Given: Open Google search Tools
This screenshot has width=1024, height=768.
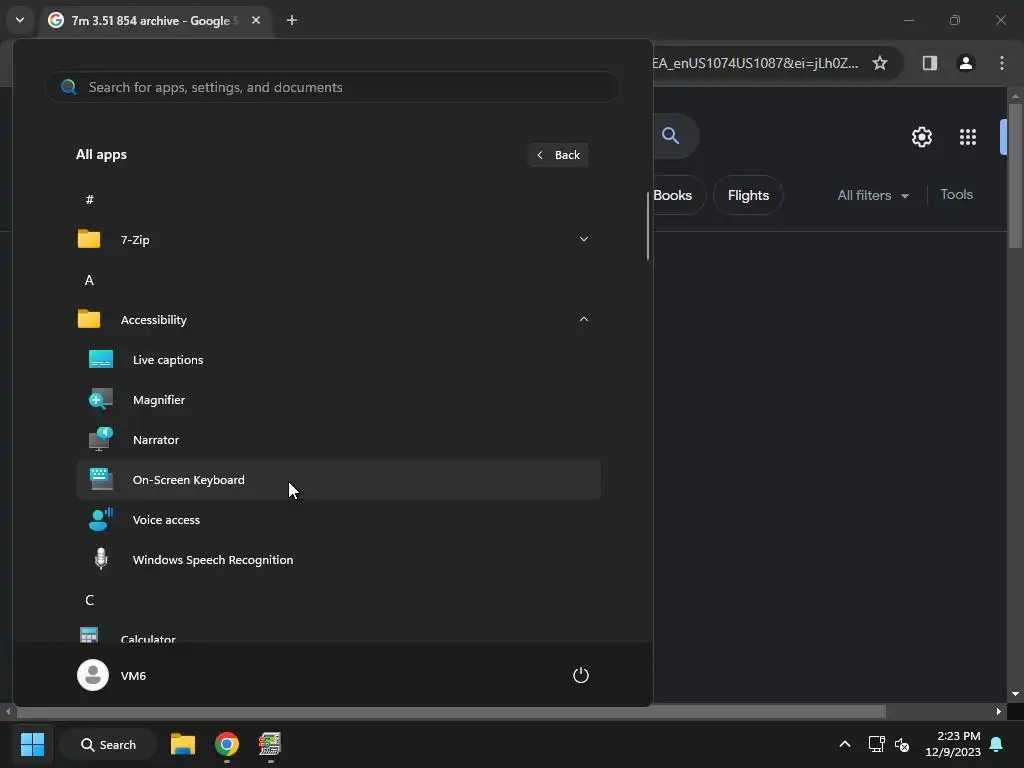Looking at the screenshot, I should click(x=956, y=194).
